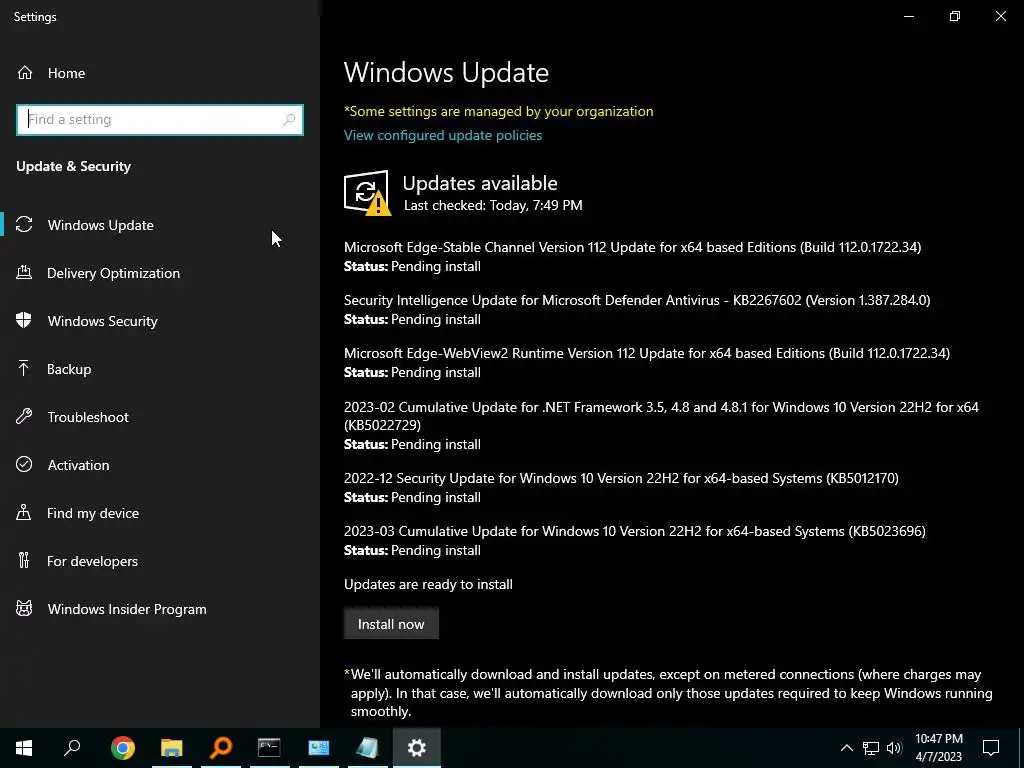The width and height of the screenshot is (1024, 768).
Task: Open the Backup section
Action: 160,369
